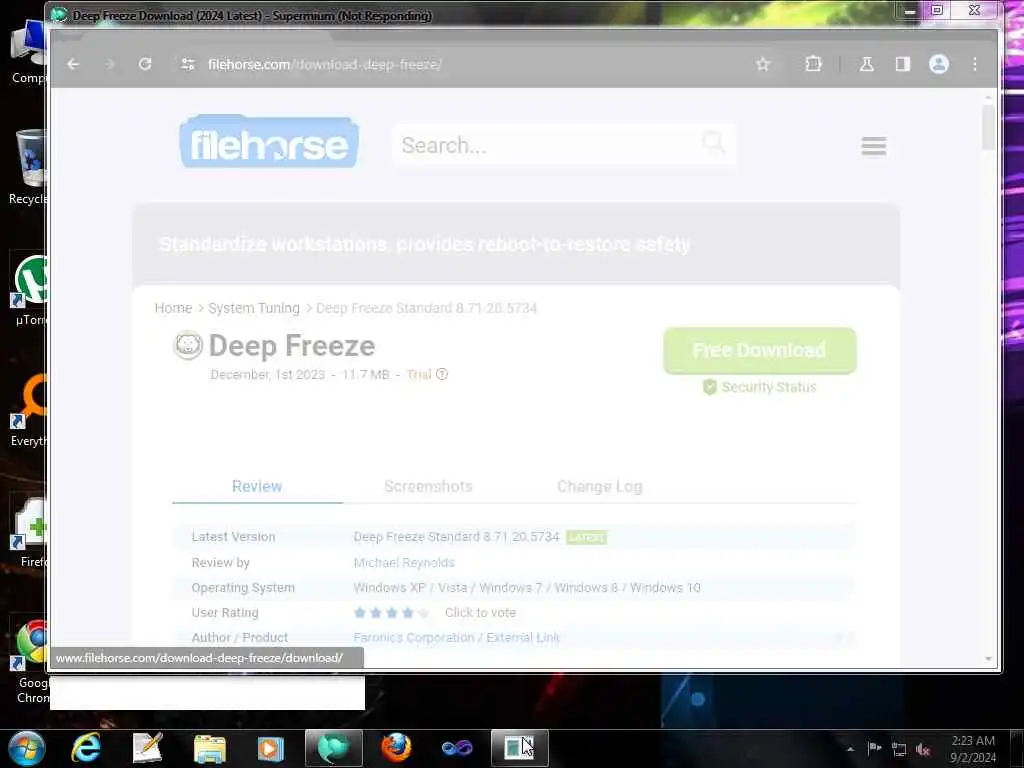Click the Free Download button

tap(760, 350)
